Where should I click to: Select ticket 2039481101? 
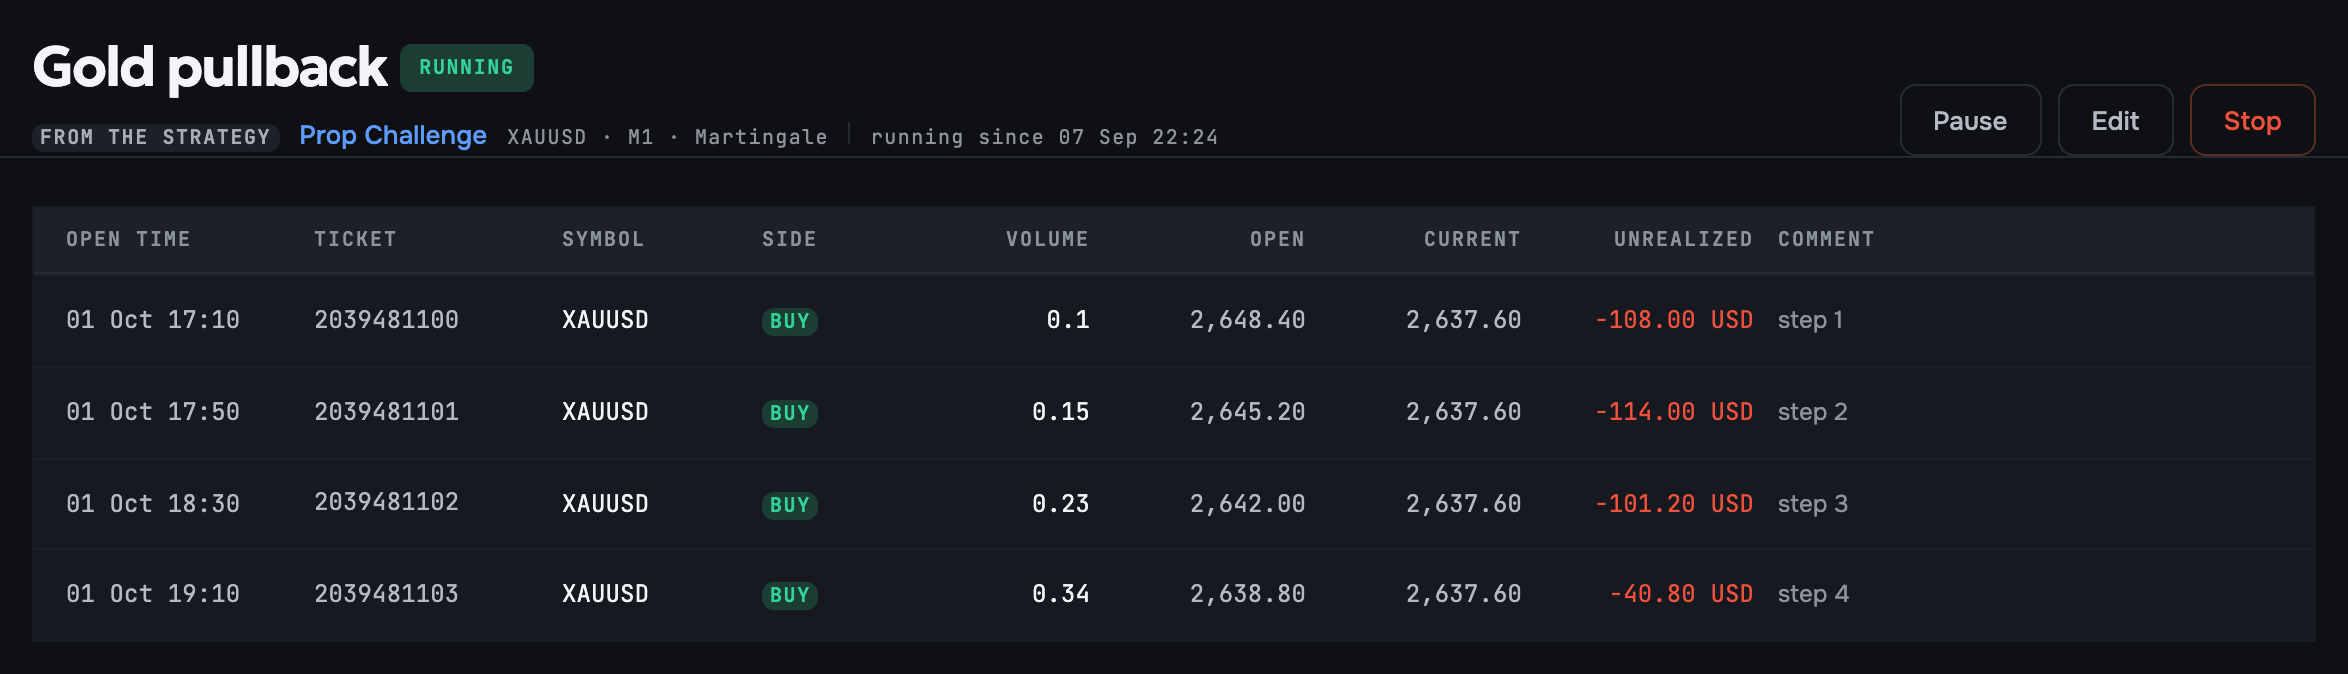pyautogui.click(x=386, y=412)
